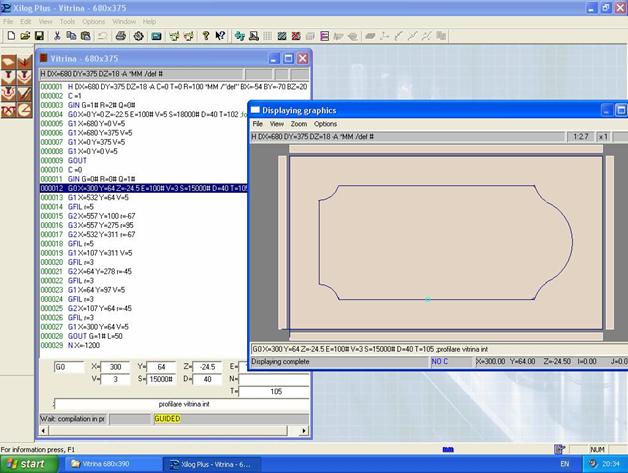The image size is (628, 473).
Task: Open Options menu in Displaying graphics window
Action: click(326, 123)
